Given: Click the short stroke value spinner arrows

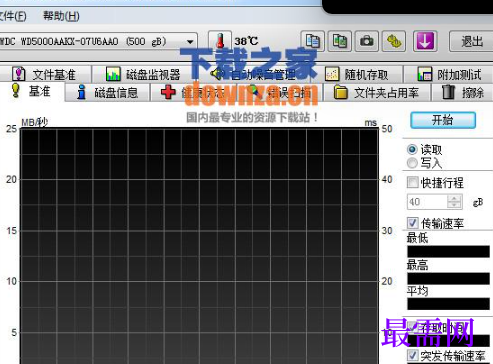Looking at the screenshot, I should tap(454, 202).
